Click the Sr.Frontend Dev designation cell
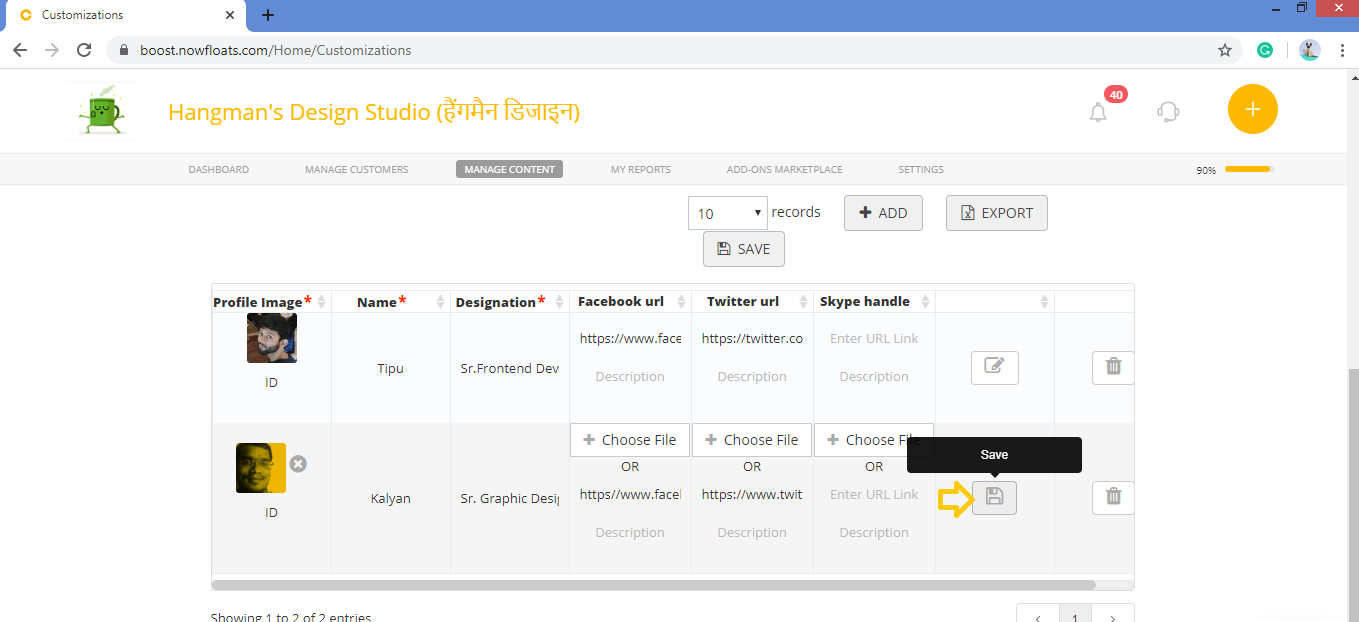1359x622 pixels. 509,368
